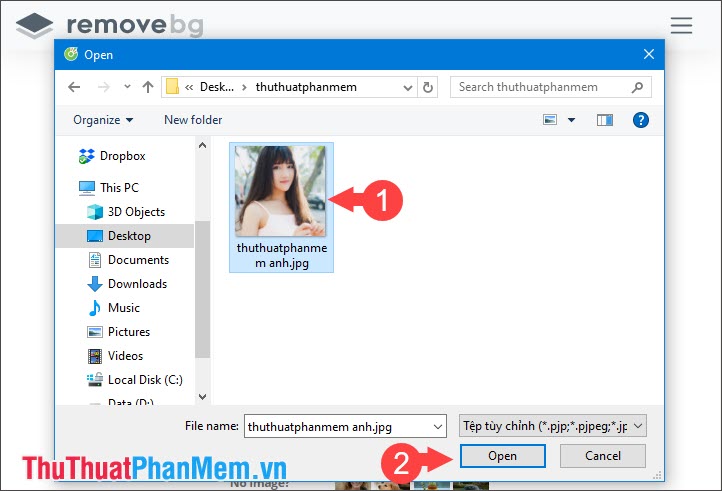Expand the address bar history dropdown

pyautogui.click(x=408, y=88)
